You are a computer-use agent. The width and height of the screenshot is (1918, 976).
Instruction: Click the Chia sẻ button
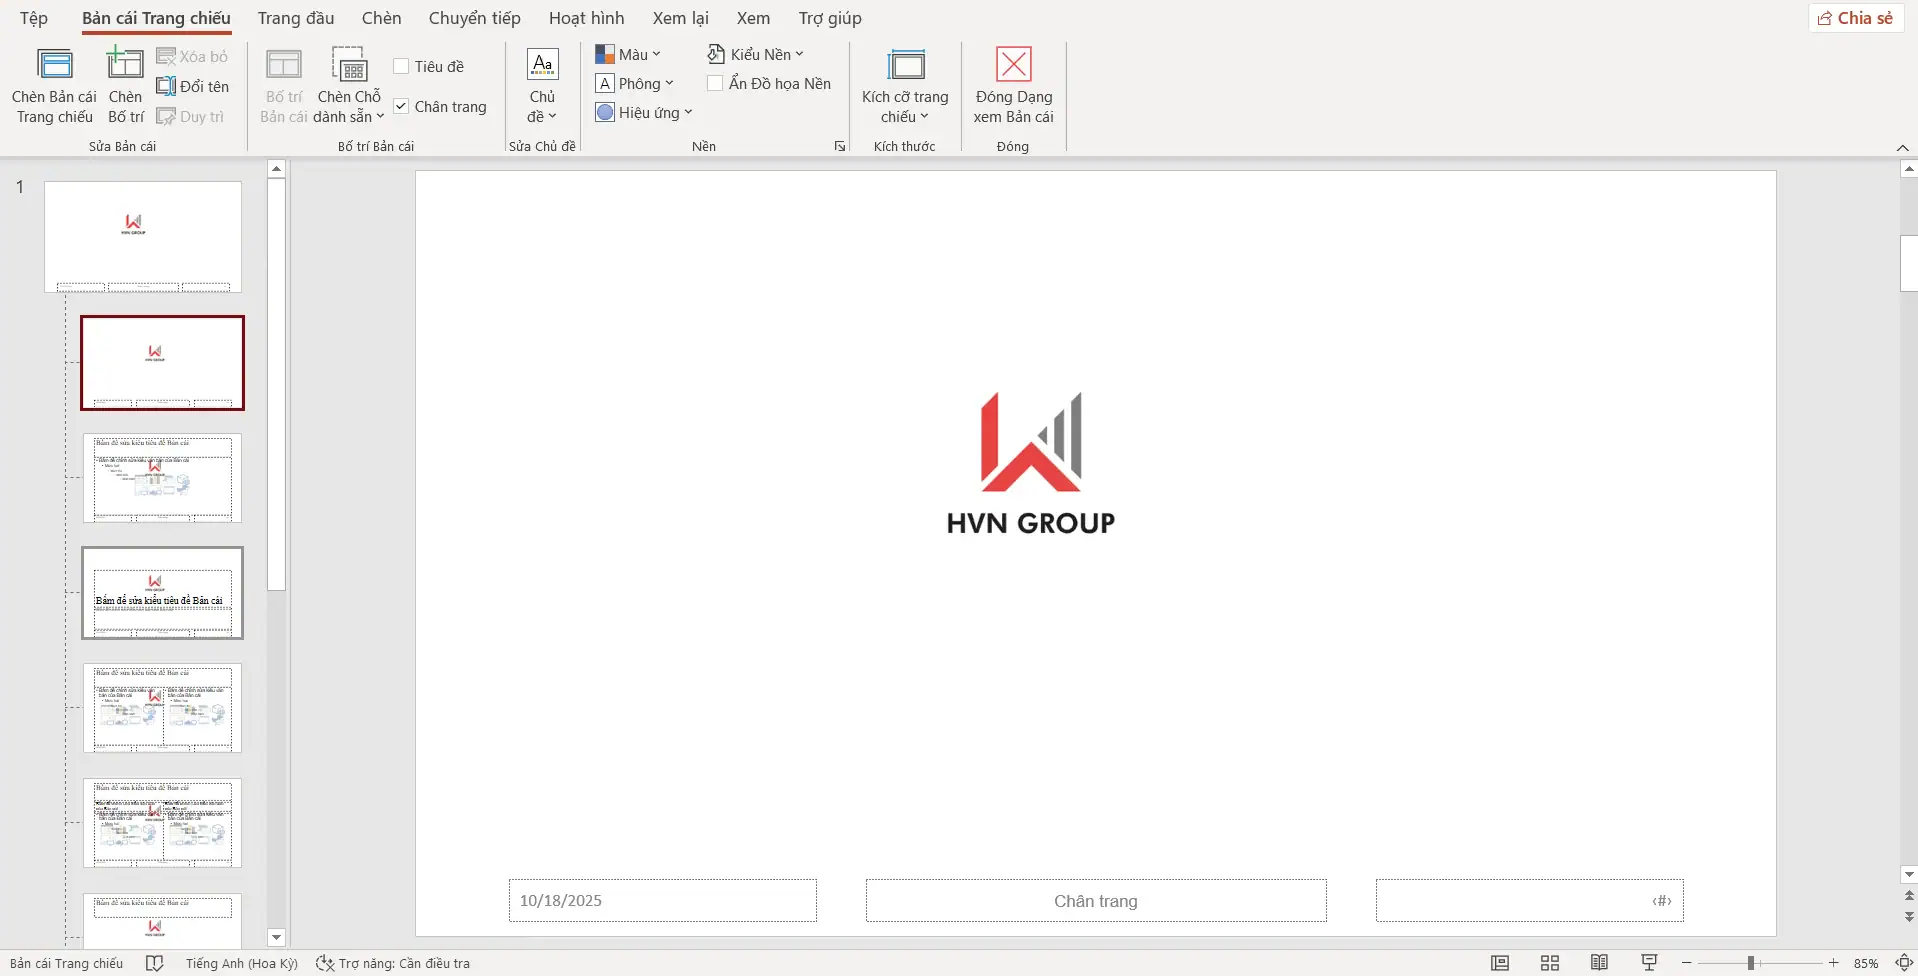1855,17
